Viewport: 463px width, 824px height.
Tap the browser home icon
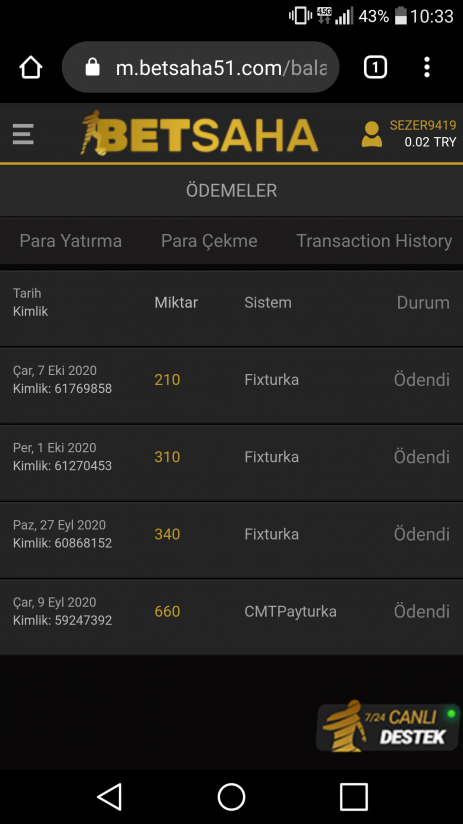click(x=30, y=67)
